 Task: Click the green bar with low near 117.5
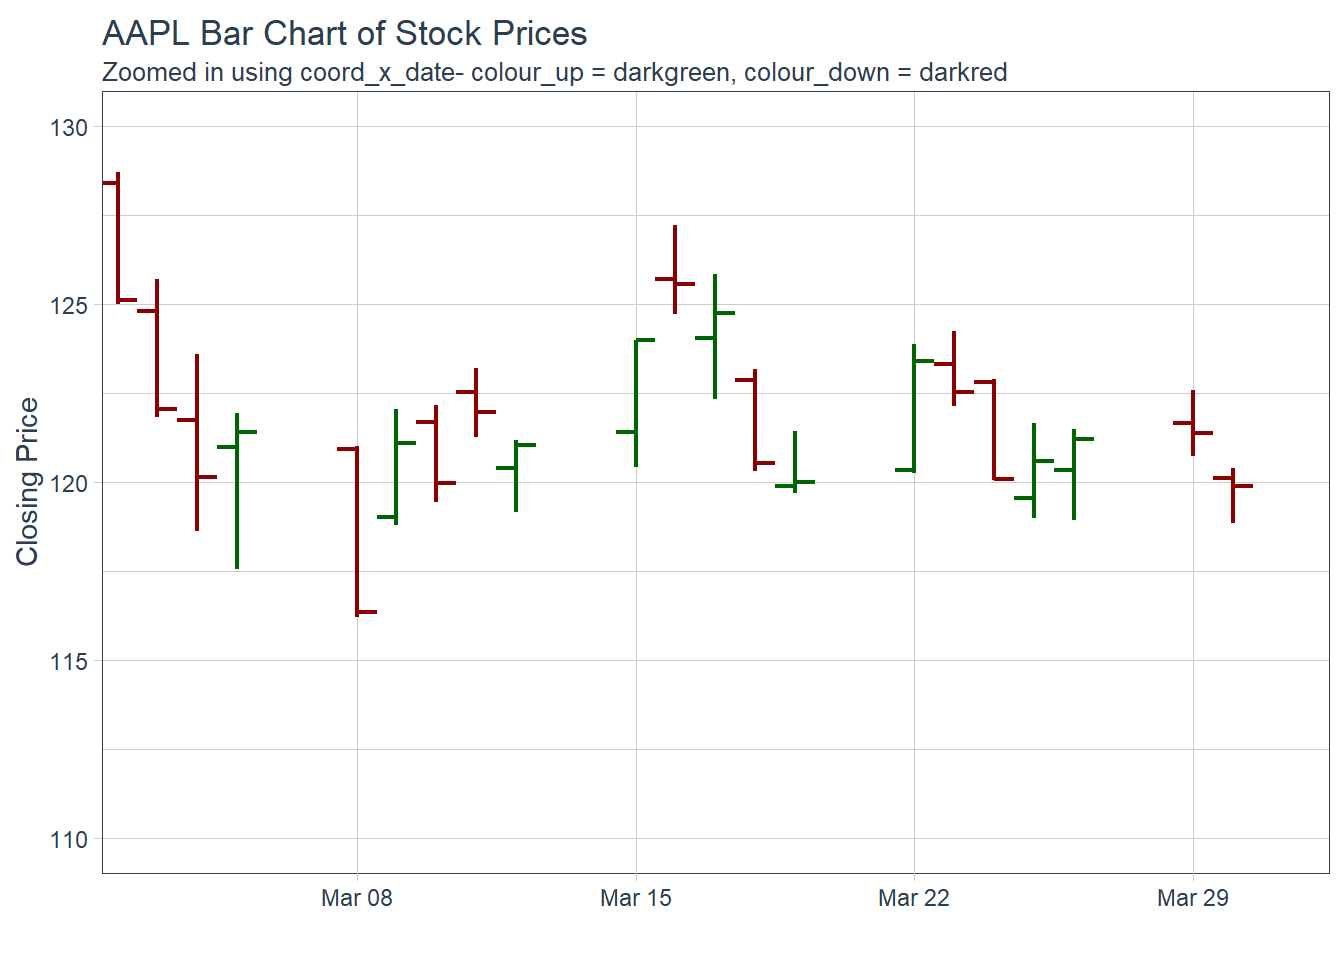(237, 490)
